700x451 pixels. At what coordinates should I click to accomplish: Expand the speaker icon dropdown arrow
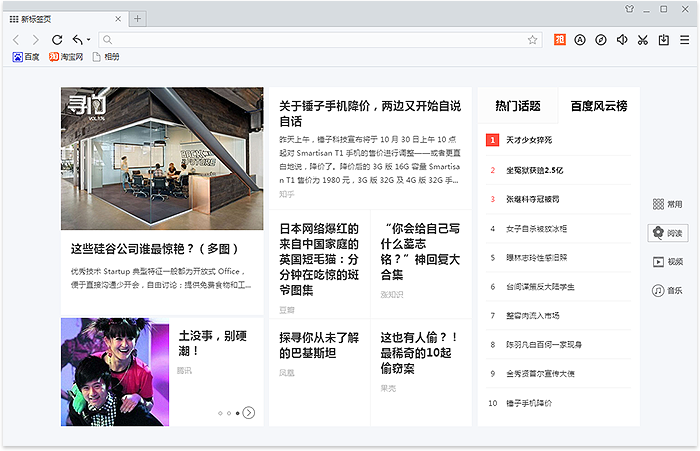click(630, 40)
